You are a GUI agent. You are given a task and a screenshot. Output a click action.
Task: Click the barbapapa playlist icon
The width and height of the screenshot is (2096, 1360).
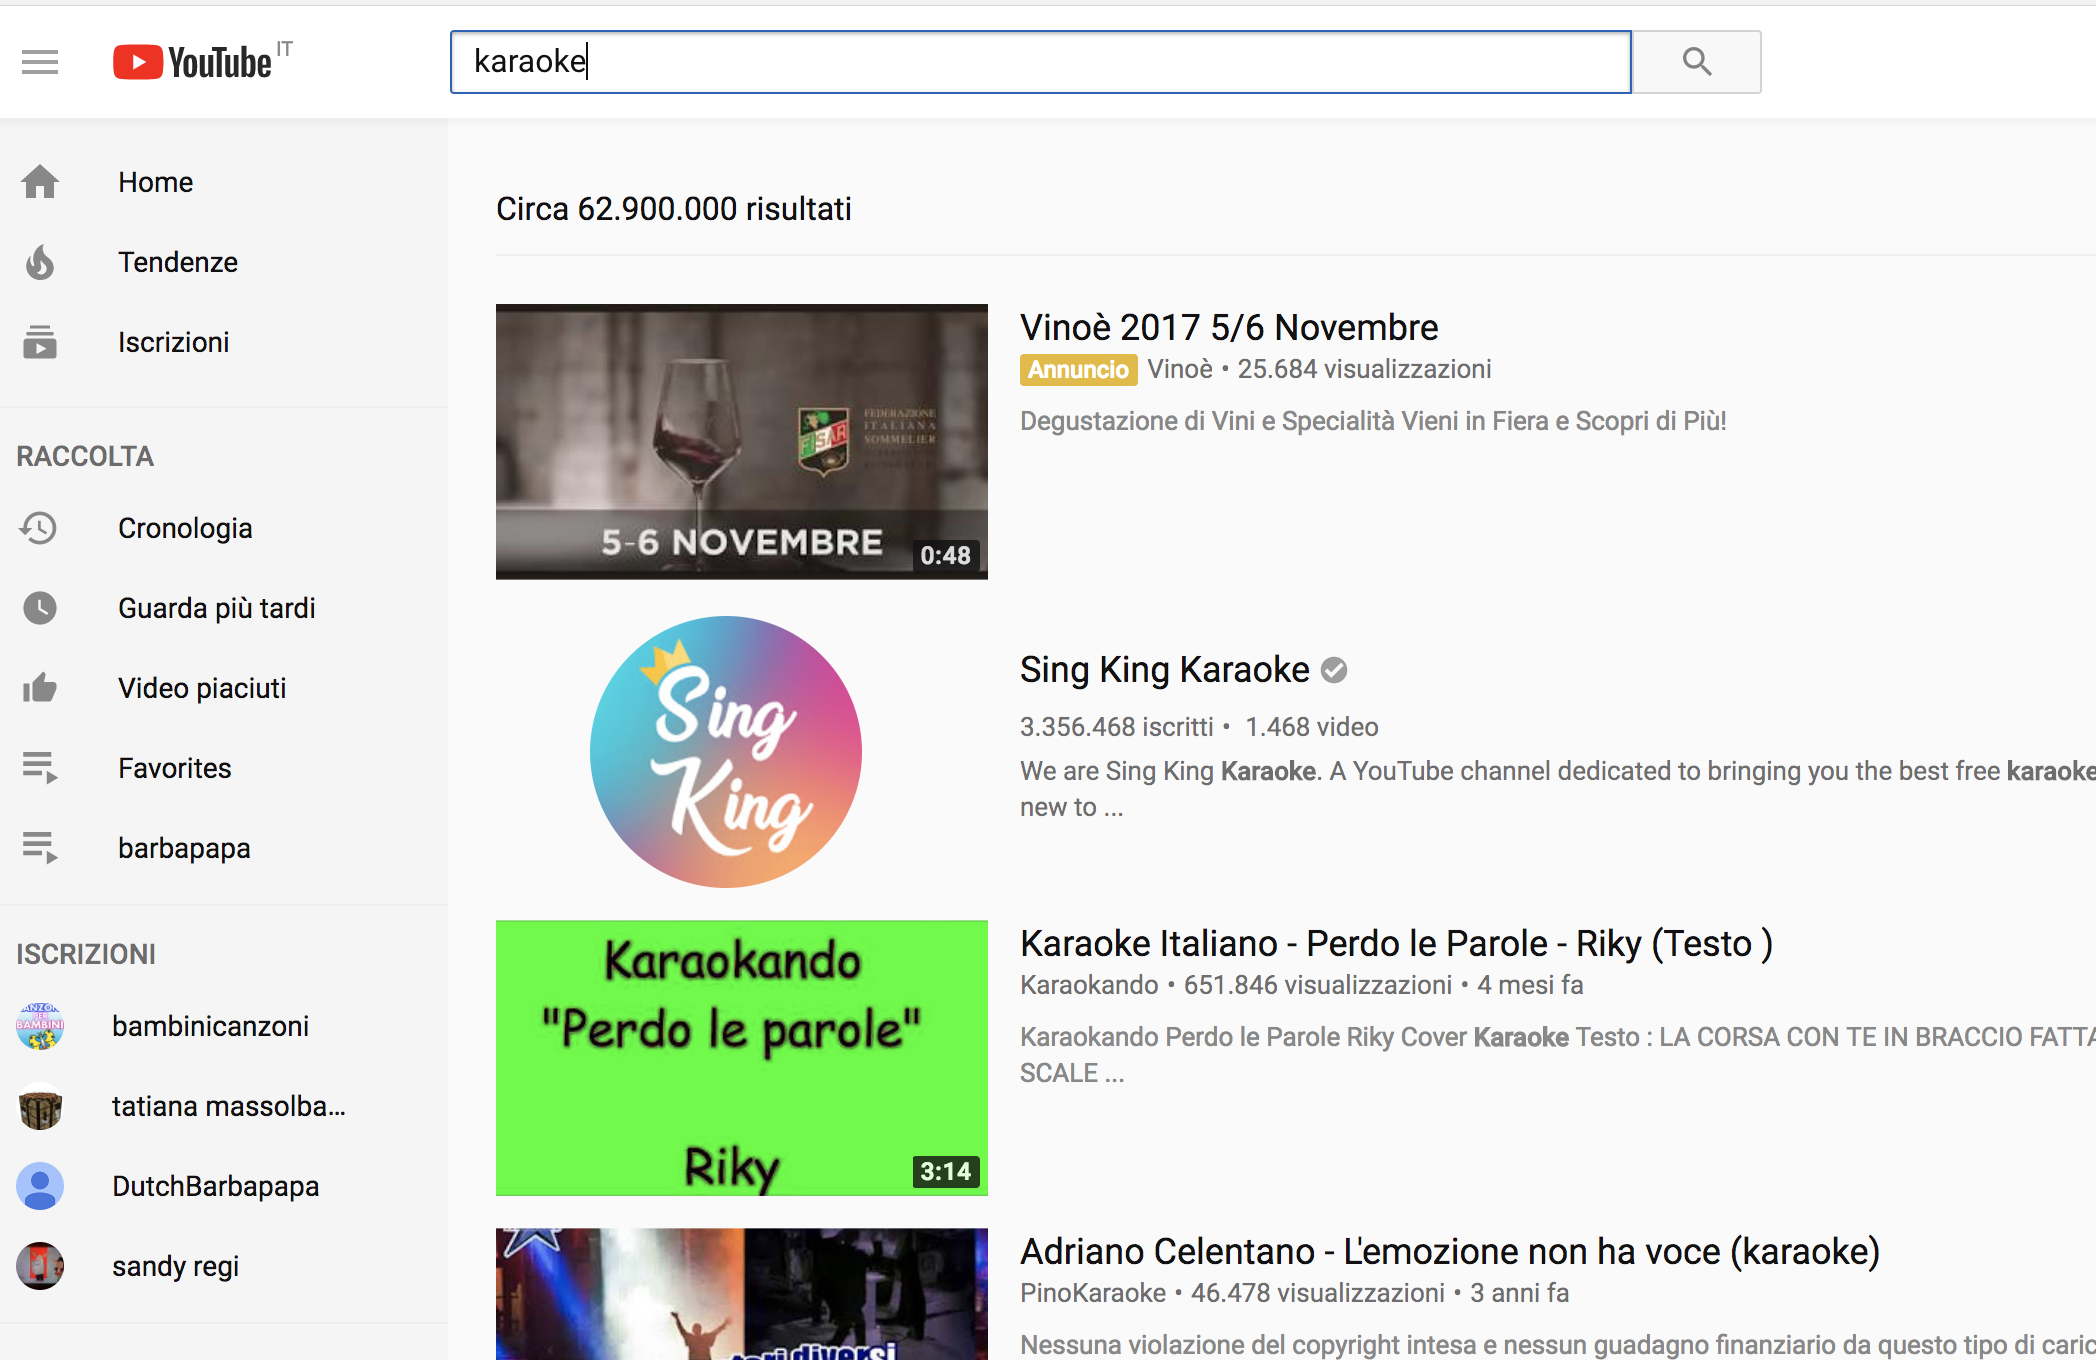(40, 848)
